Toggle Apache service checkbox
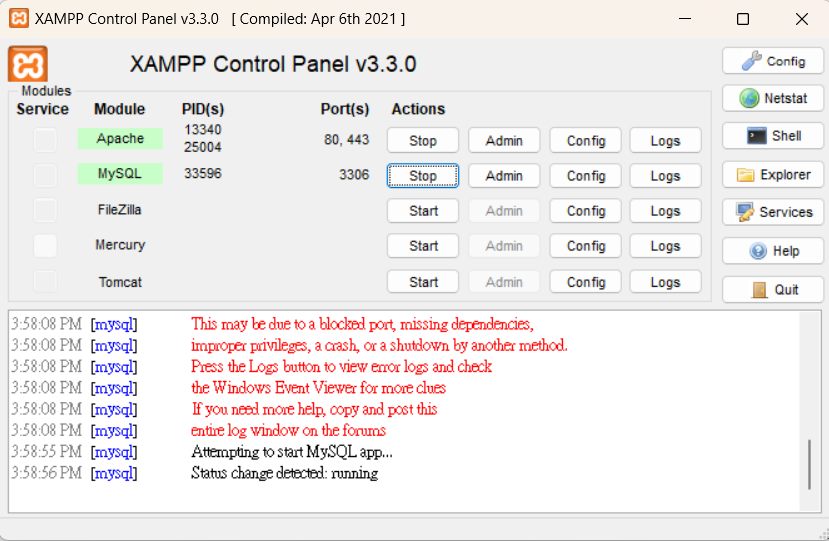Image resolution: width=829 pixels, height=541 pixels. click(45, 140)
